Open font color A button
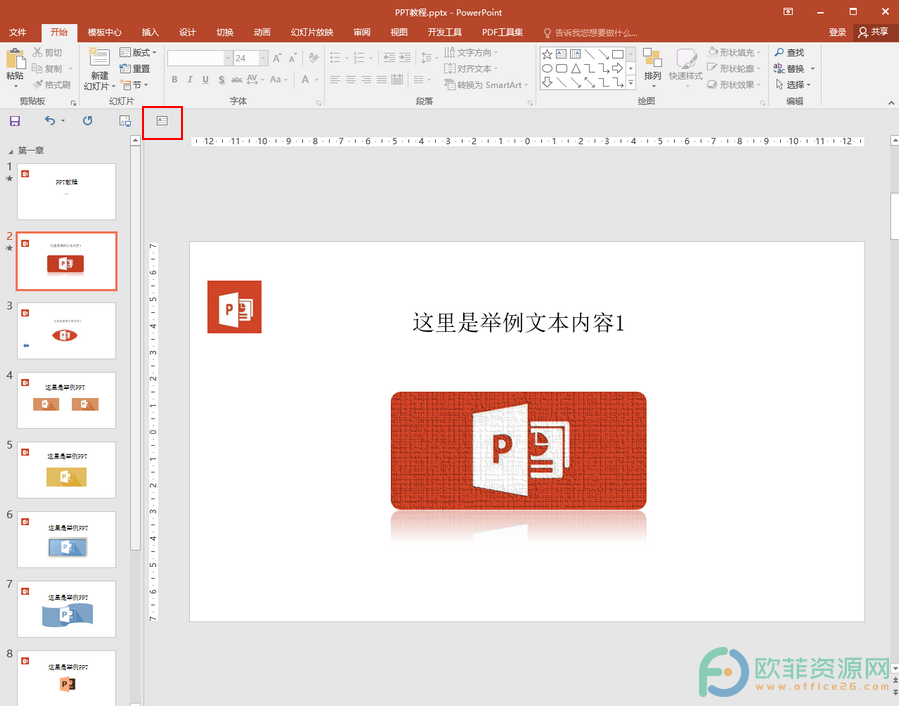The height and width of the screenshot is (706, 899). (306, 80)
